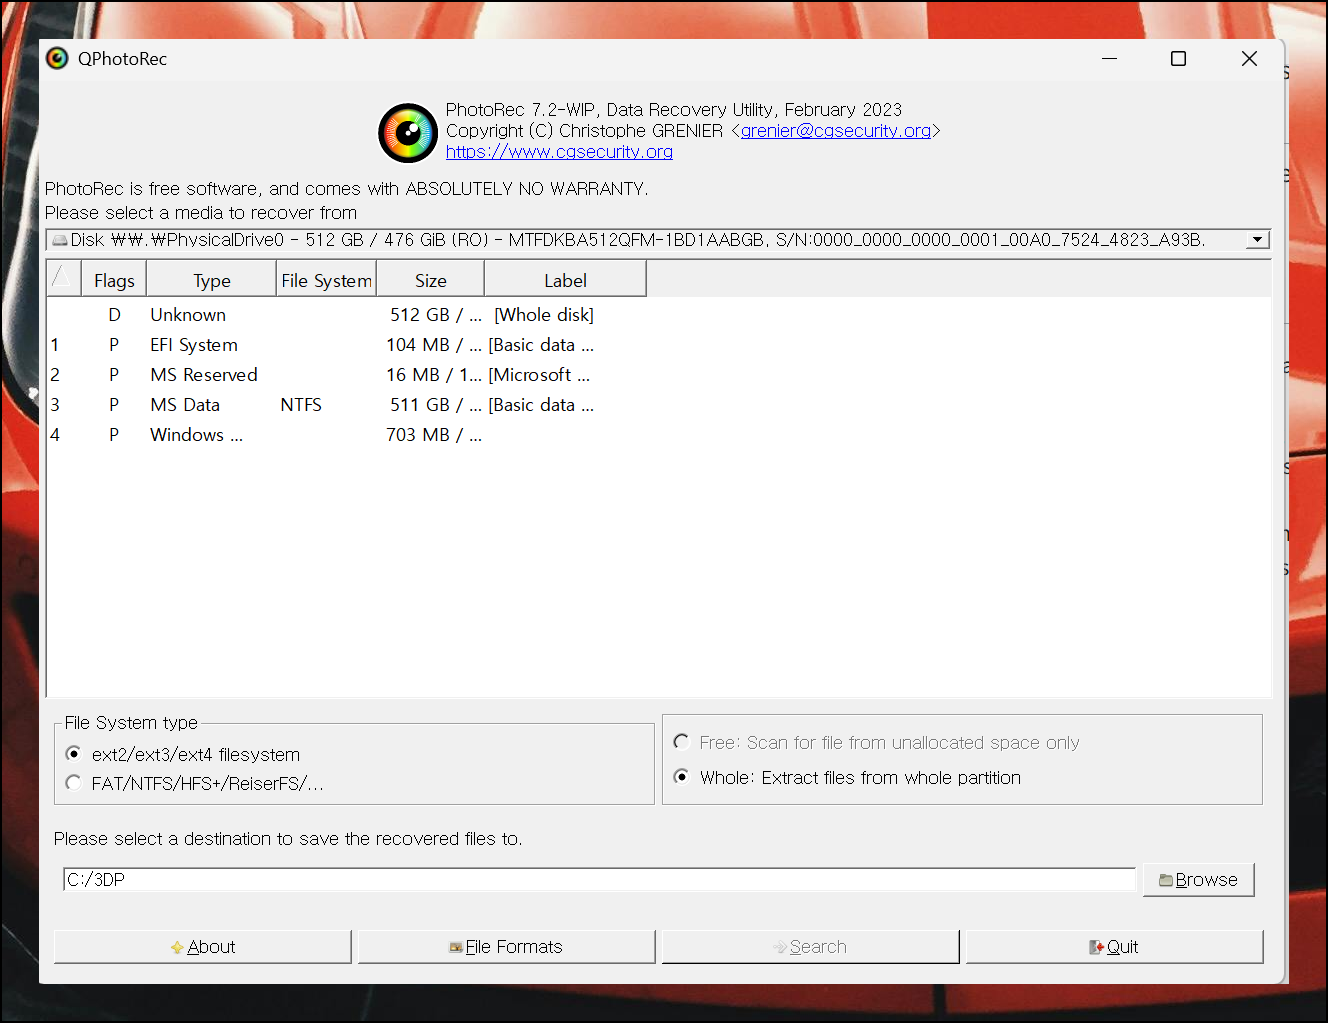Click the Search button
Image resolution: width=1328 pixels, height=1023 pixels.
(811, 947)
